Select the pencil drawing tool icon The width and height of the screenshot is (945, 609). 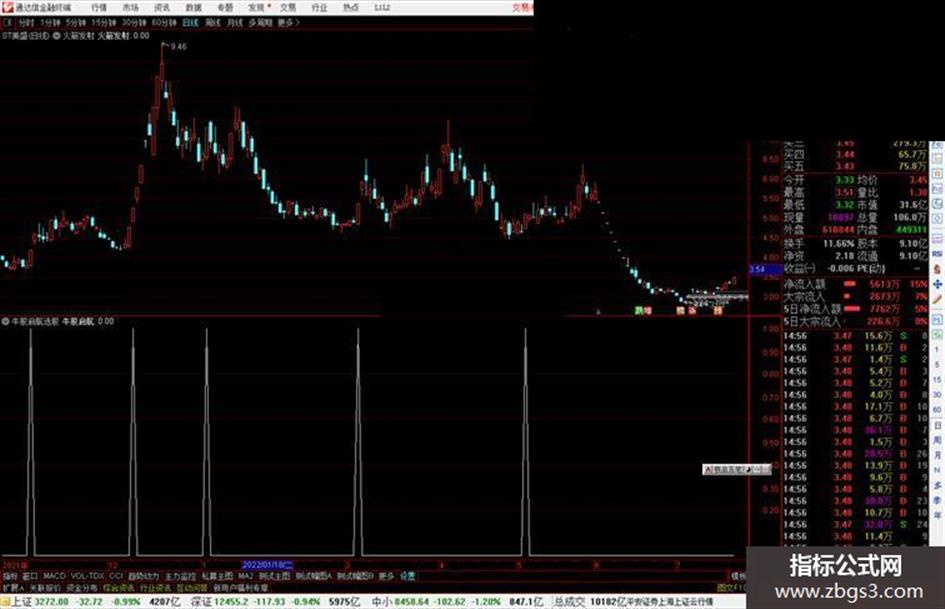pos(937,299)
